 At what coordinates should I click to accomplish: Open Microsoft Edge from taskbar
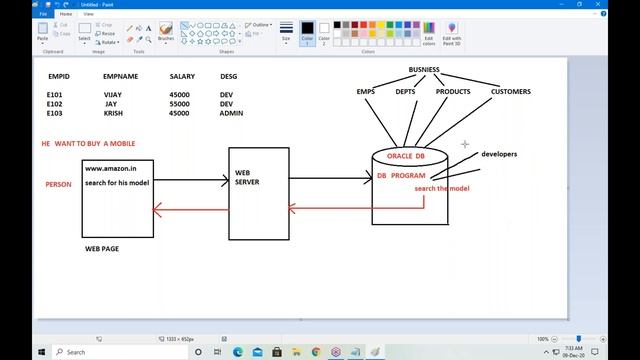pos(238,352)
